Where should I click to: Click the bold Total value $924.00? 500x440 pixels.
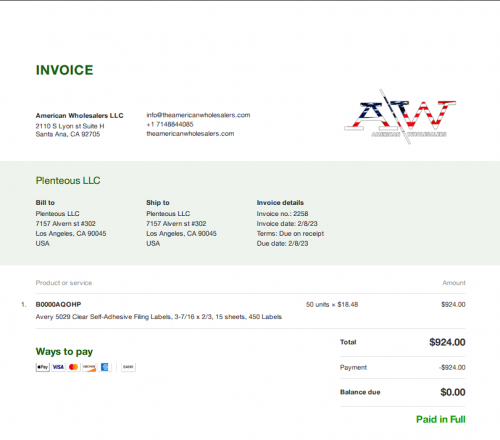[447, 342]
